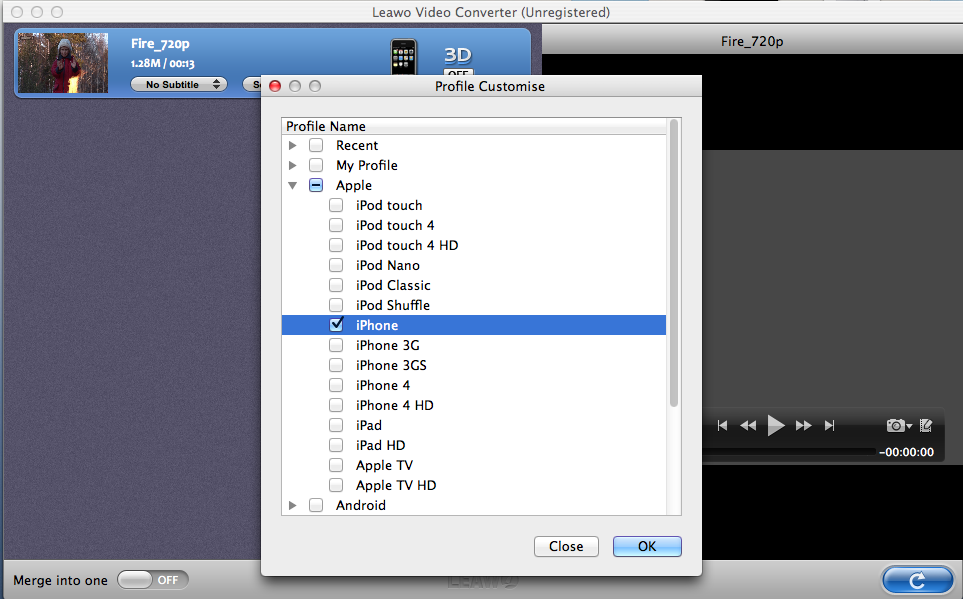Click the -00:00:00 time display
Viewport: 963px width, 599px height.
pos(906,452)
